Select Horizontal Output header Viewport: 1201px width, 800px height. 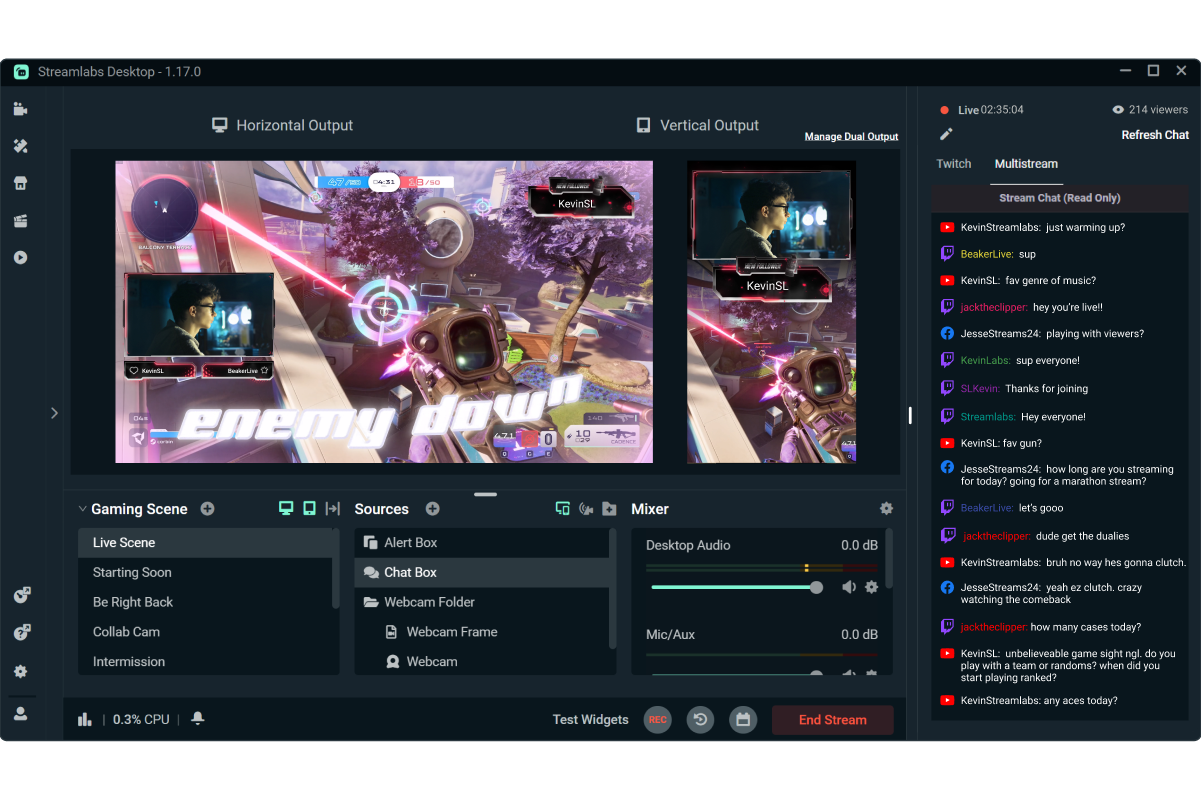(x=282, y=125)
